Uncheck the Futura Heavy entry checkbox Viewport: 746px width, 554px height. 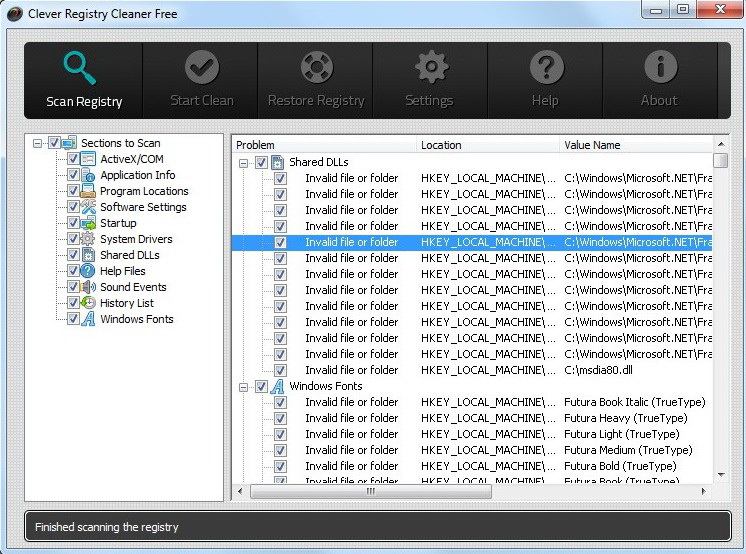click(280, 418)
